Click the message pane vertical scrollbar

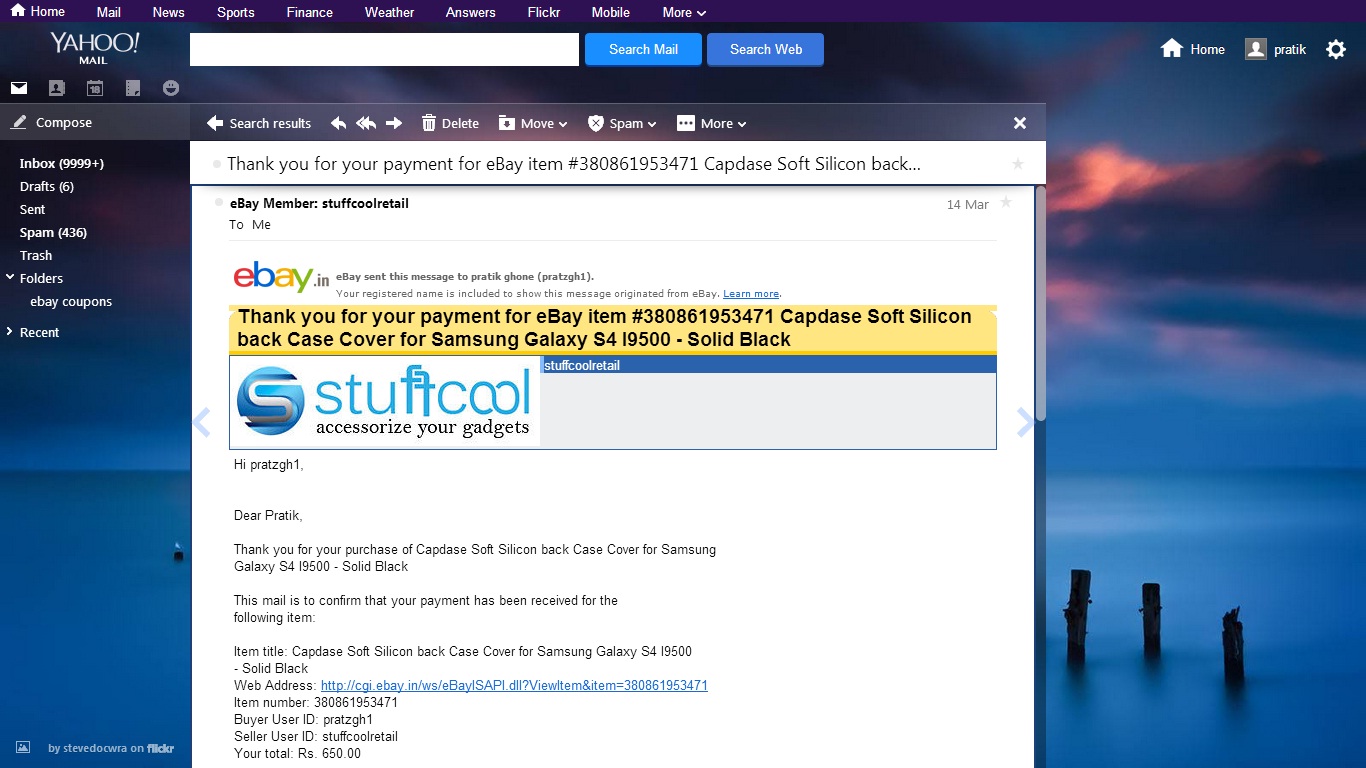[1040, 304]
